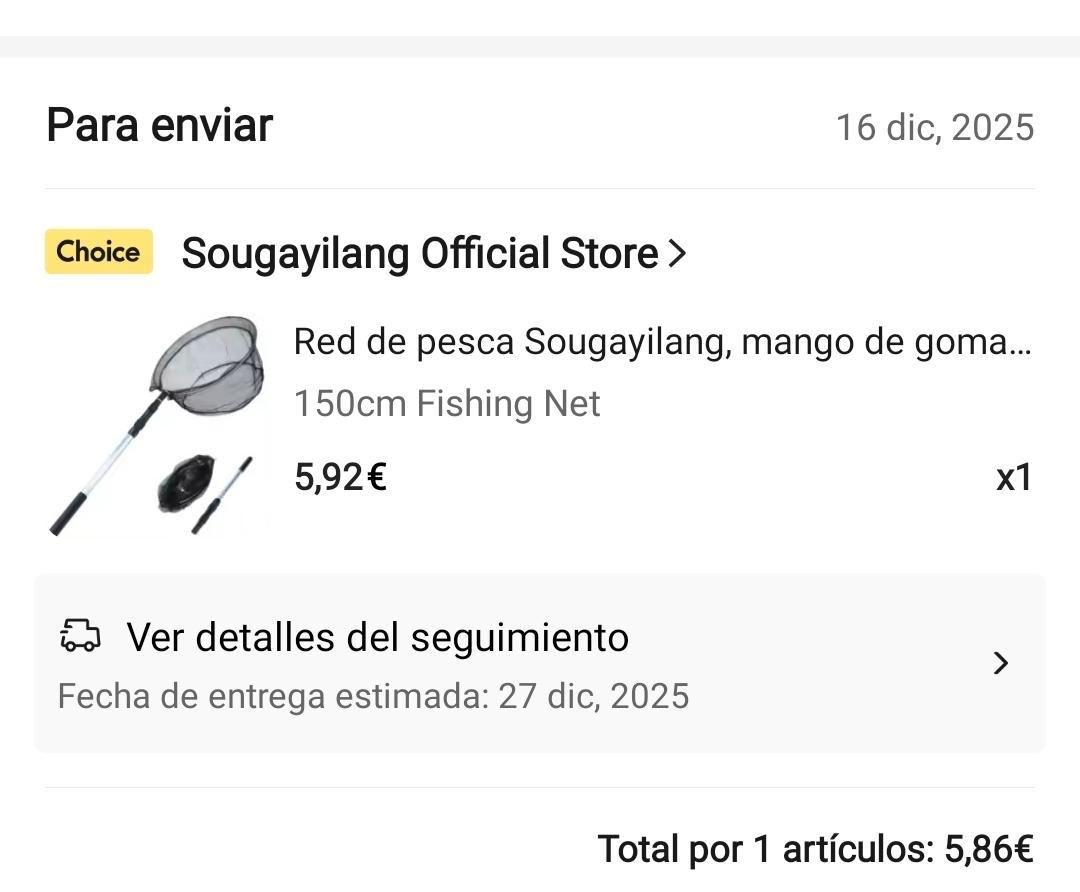The width and height of the screenshot is (1080, 892).
Task: Open the "Red de pesca Sougayilang" product title
Action: tap(662, 342)
